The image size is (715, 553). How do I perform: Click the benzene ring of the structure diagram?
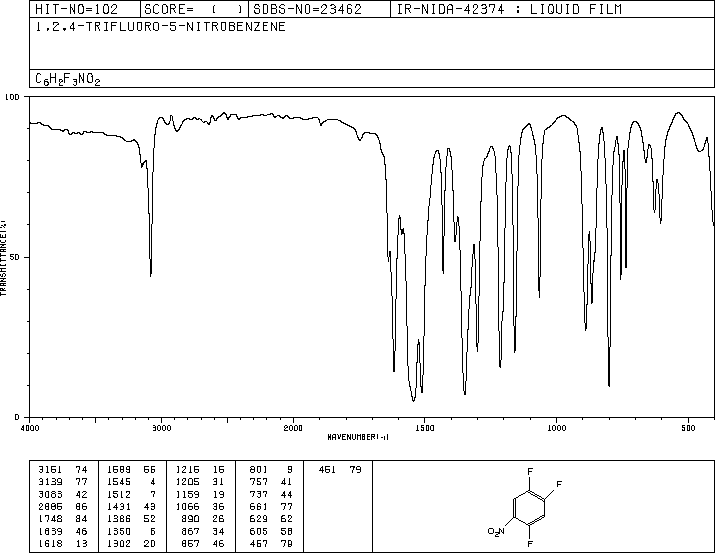click(x=529, y=508)
